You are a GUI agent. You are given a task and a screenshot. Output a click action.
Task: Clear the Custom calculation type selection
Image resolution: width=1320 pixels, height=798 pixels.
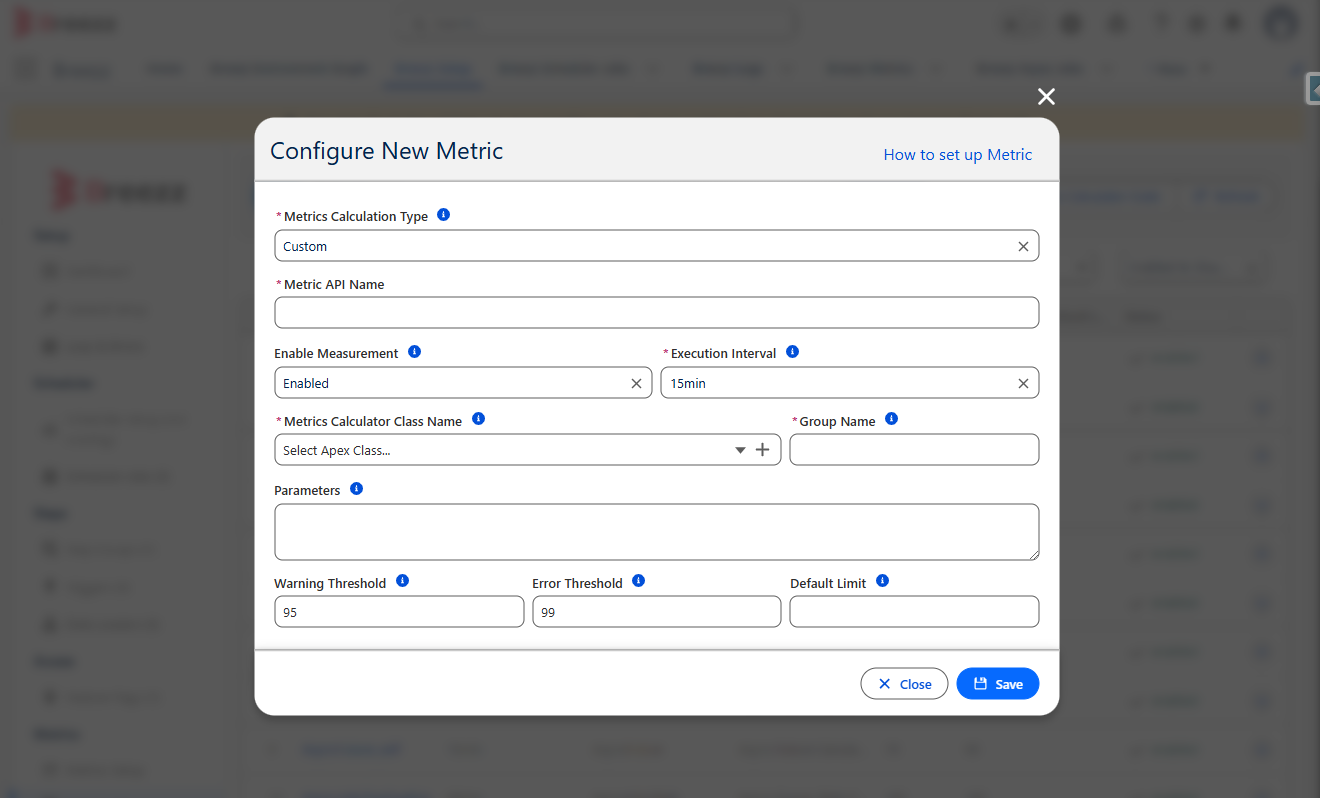tap(1023, 246)
